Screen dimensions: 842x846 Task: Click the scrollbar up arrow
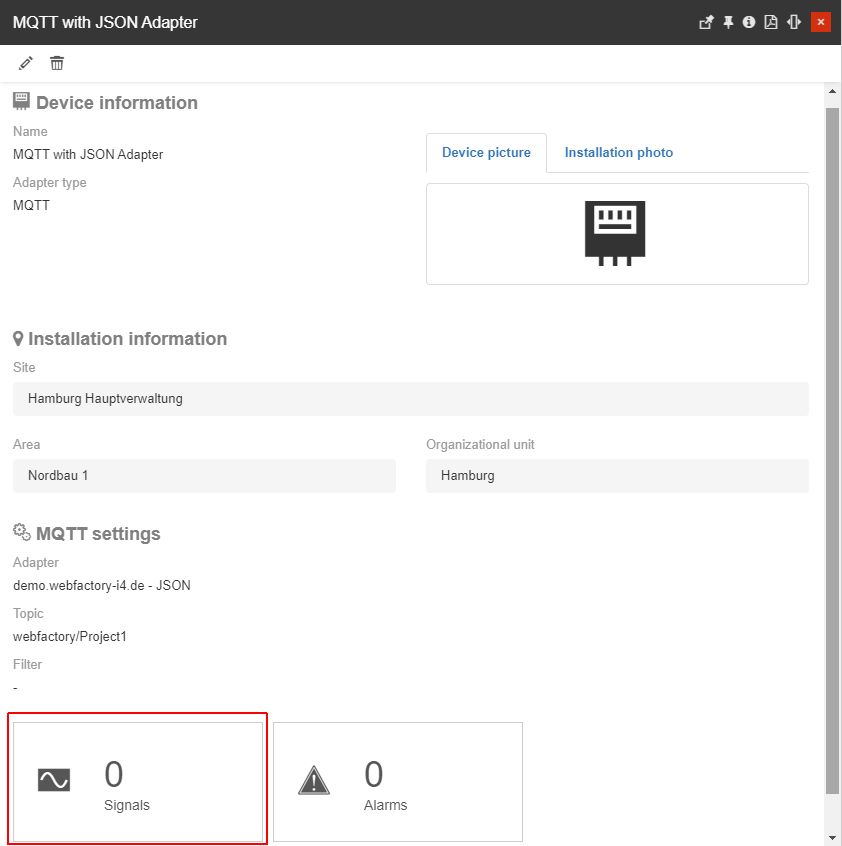click(x=832, y=93)
